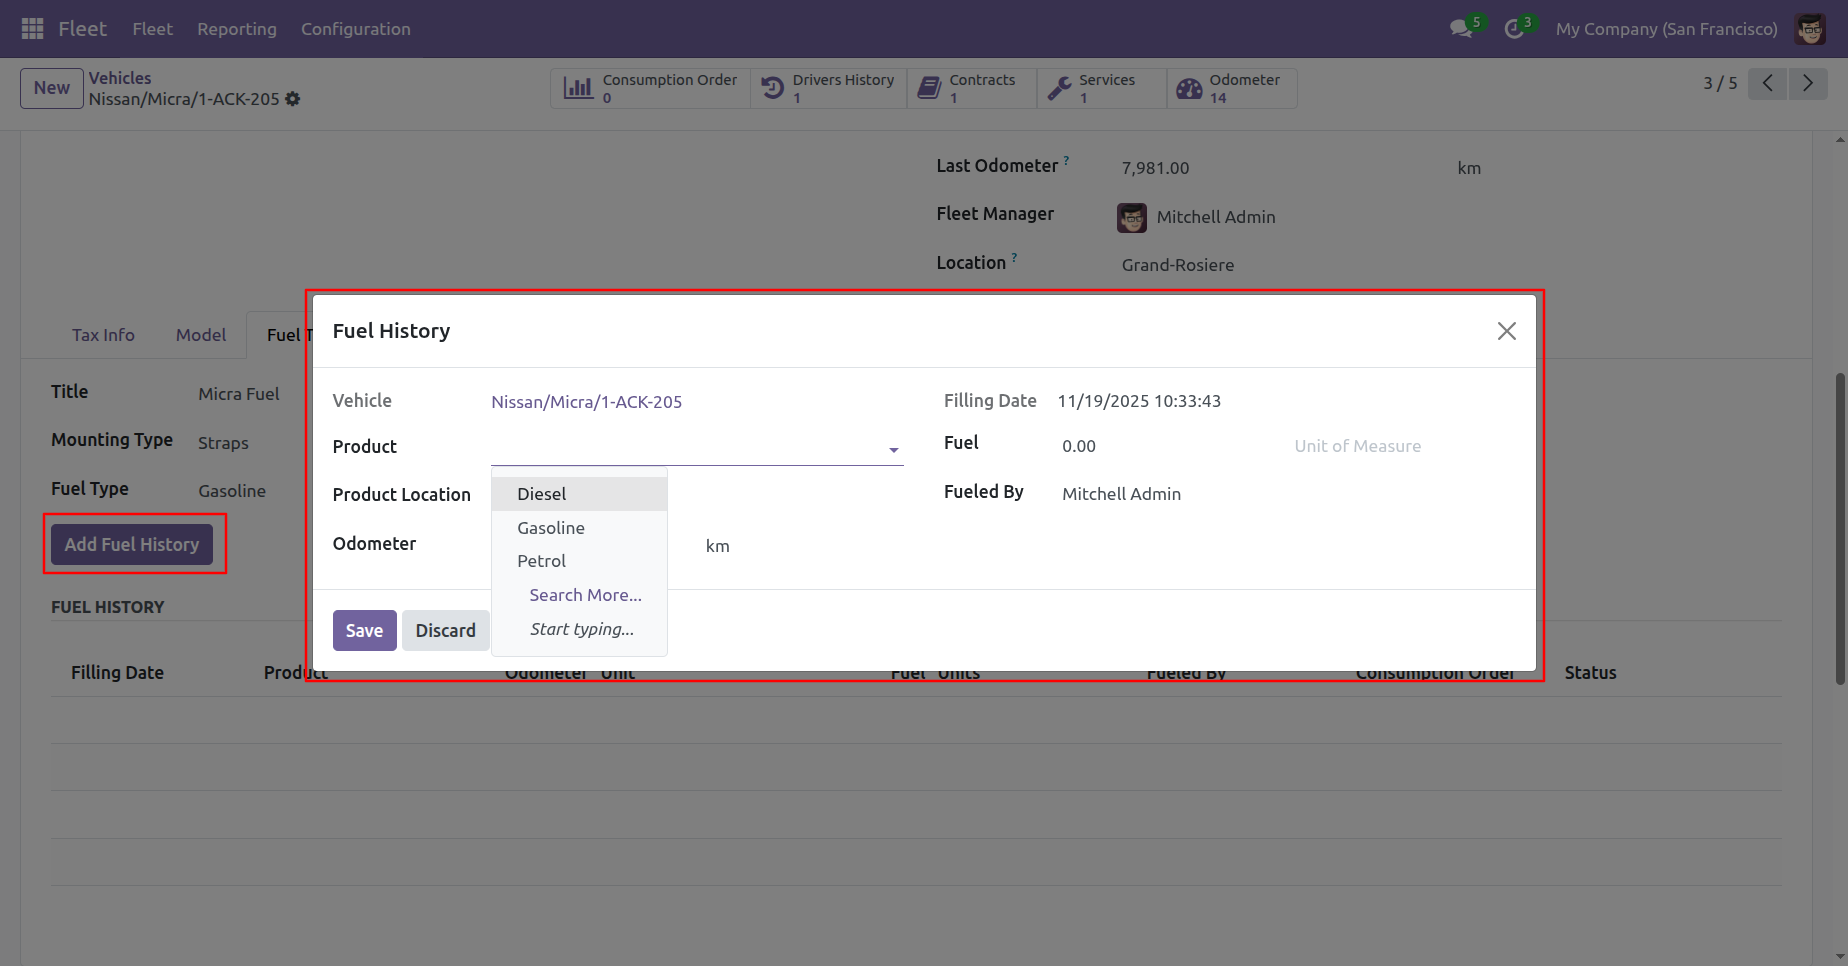
Task: Open the activities clock icon
Action: click(1514, 29)
